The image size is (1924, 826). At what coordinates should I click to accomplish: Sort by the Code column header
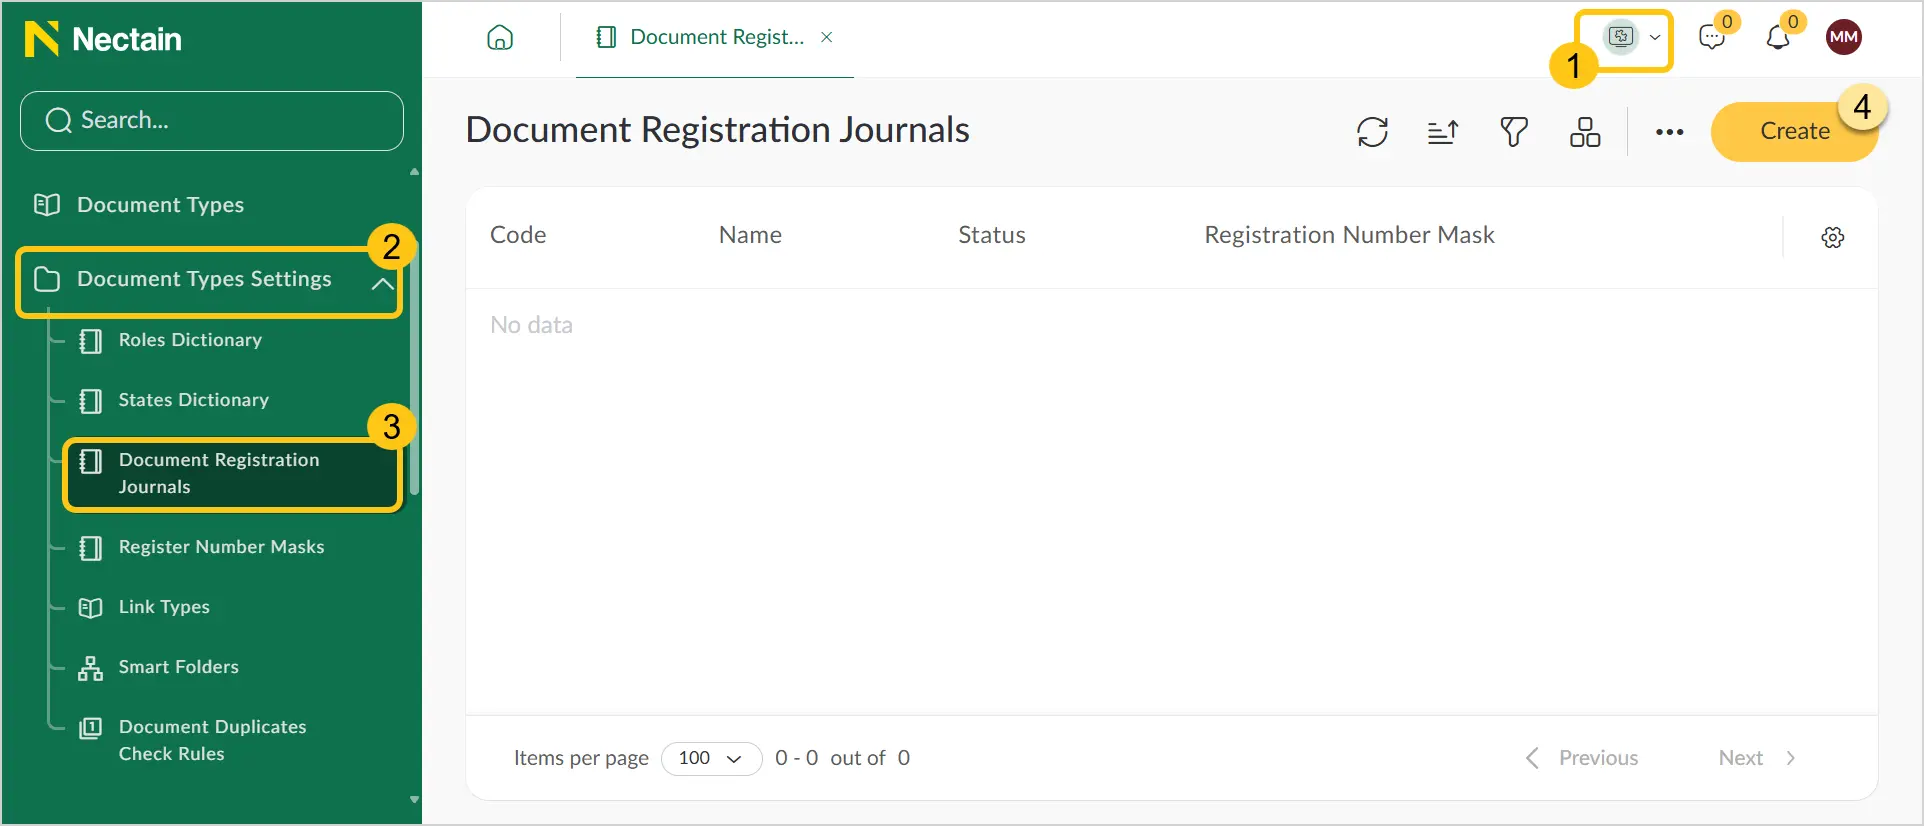[518, 235]
